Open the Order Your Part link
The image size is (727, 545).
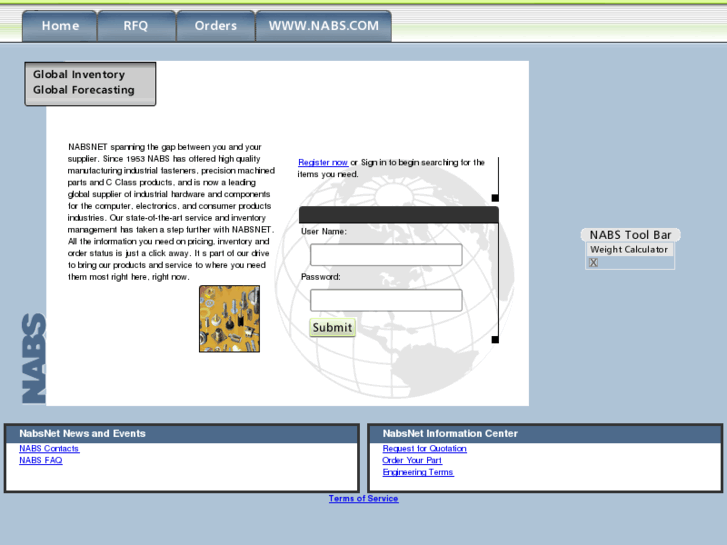412,460
